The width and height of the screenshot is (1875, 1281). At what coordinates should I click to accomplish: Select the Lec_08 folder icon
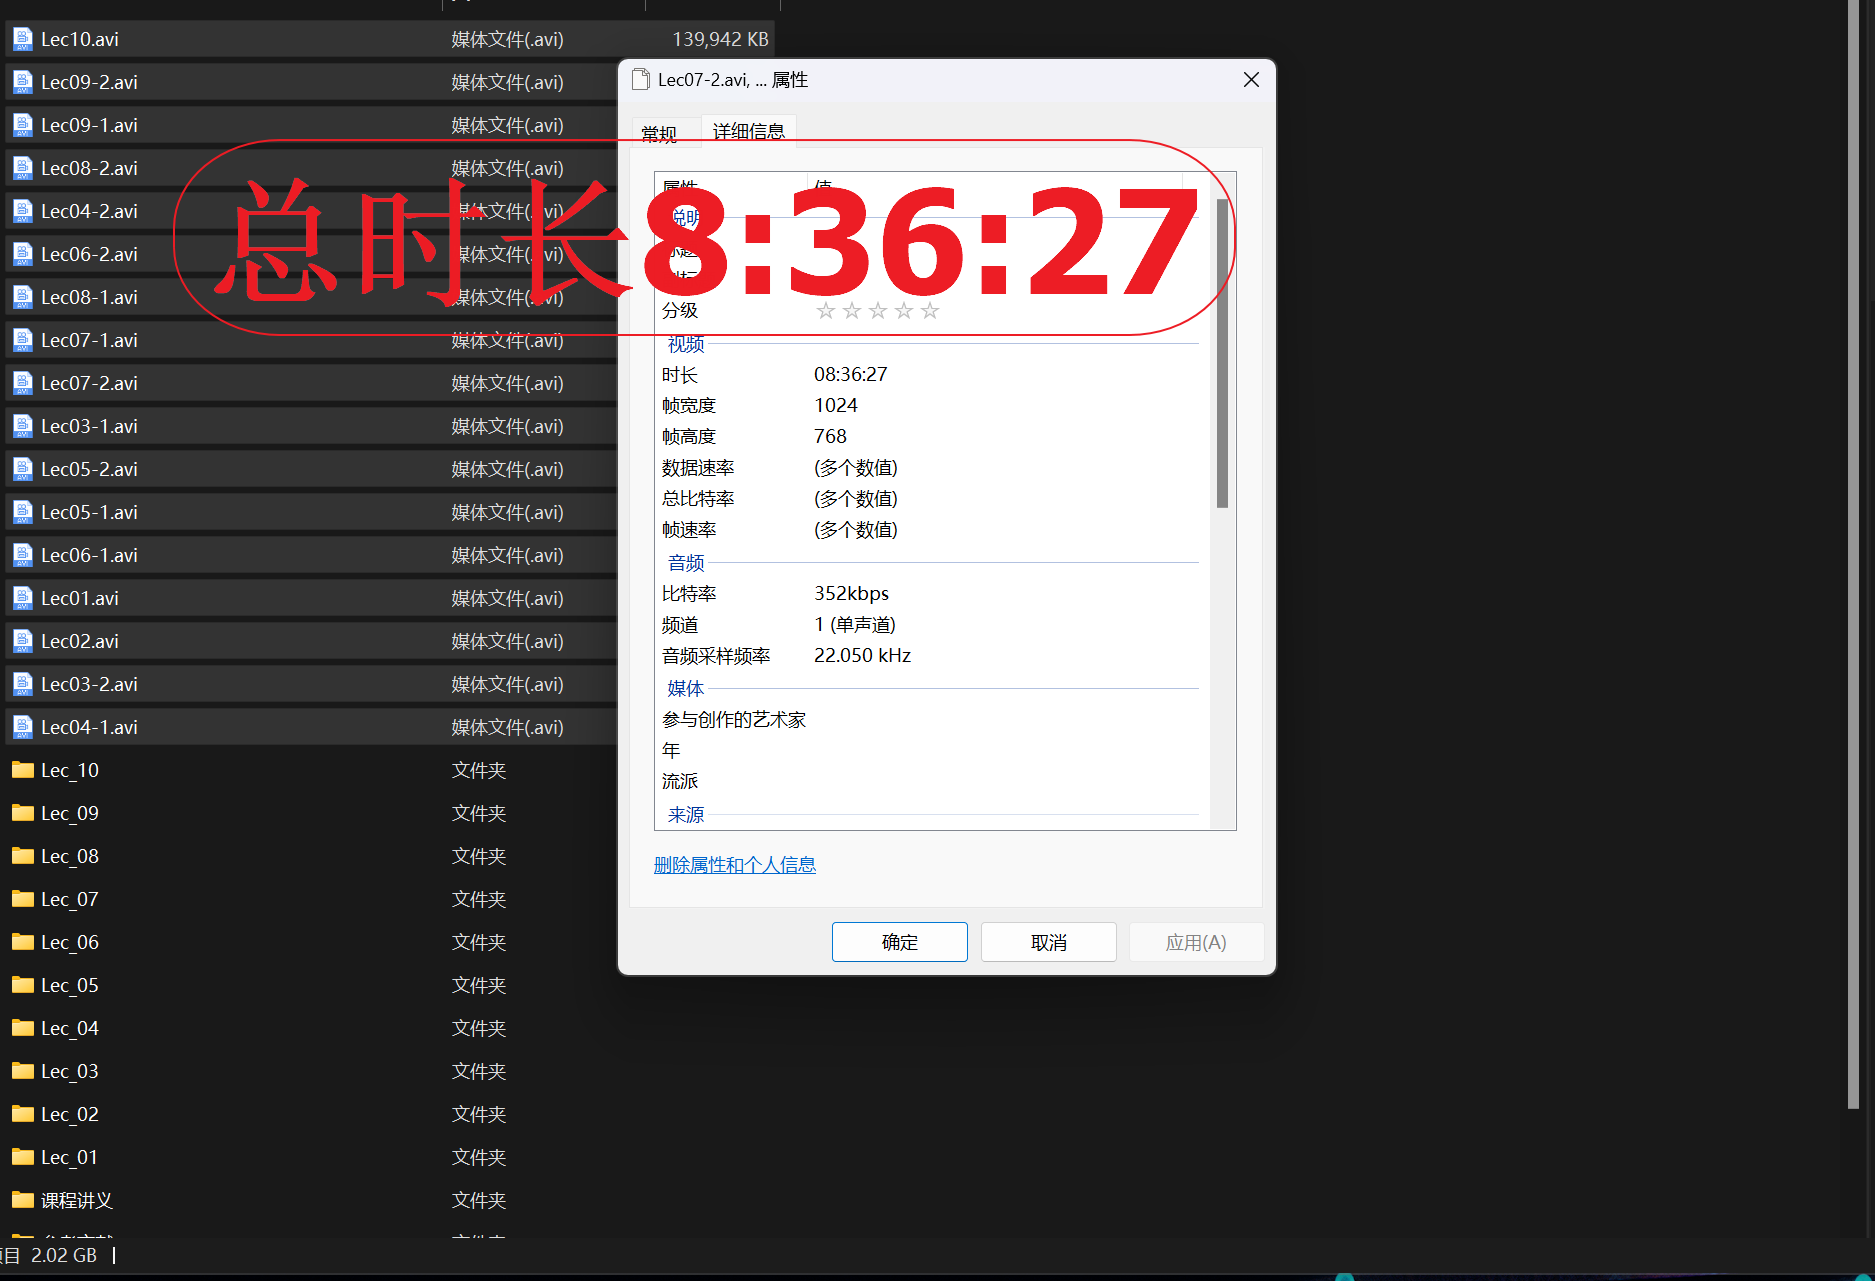22,856
